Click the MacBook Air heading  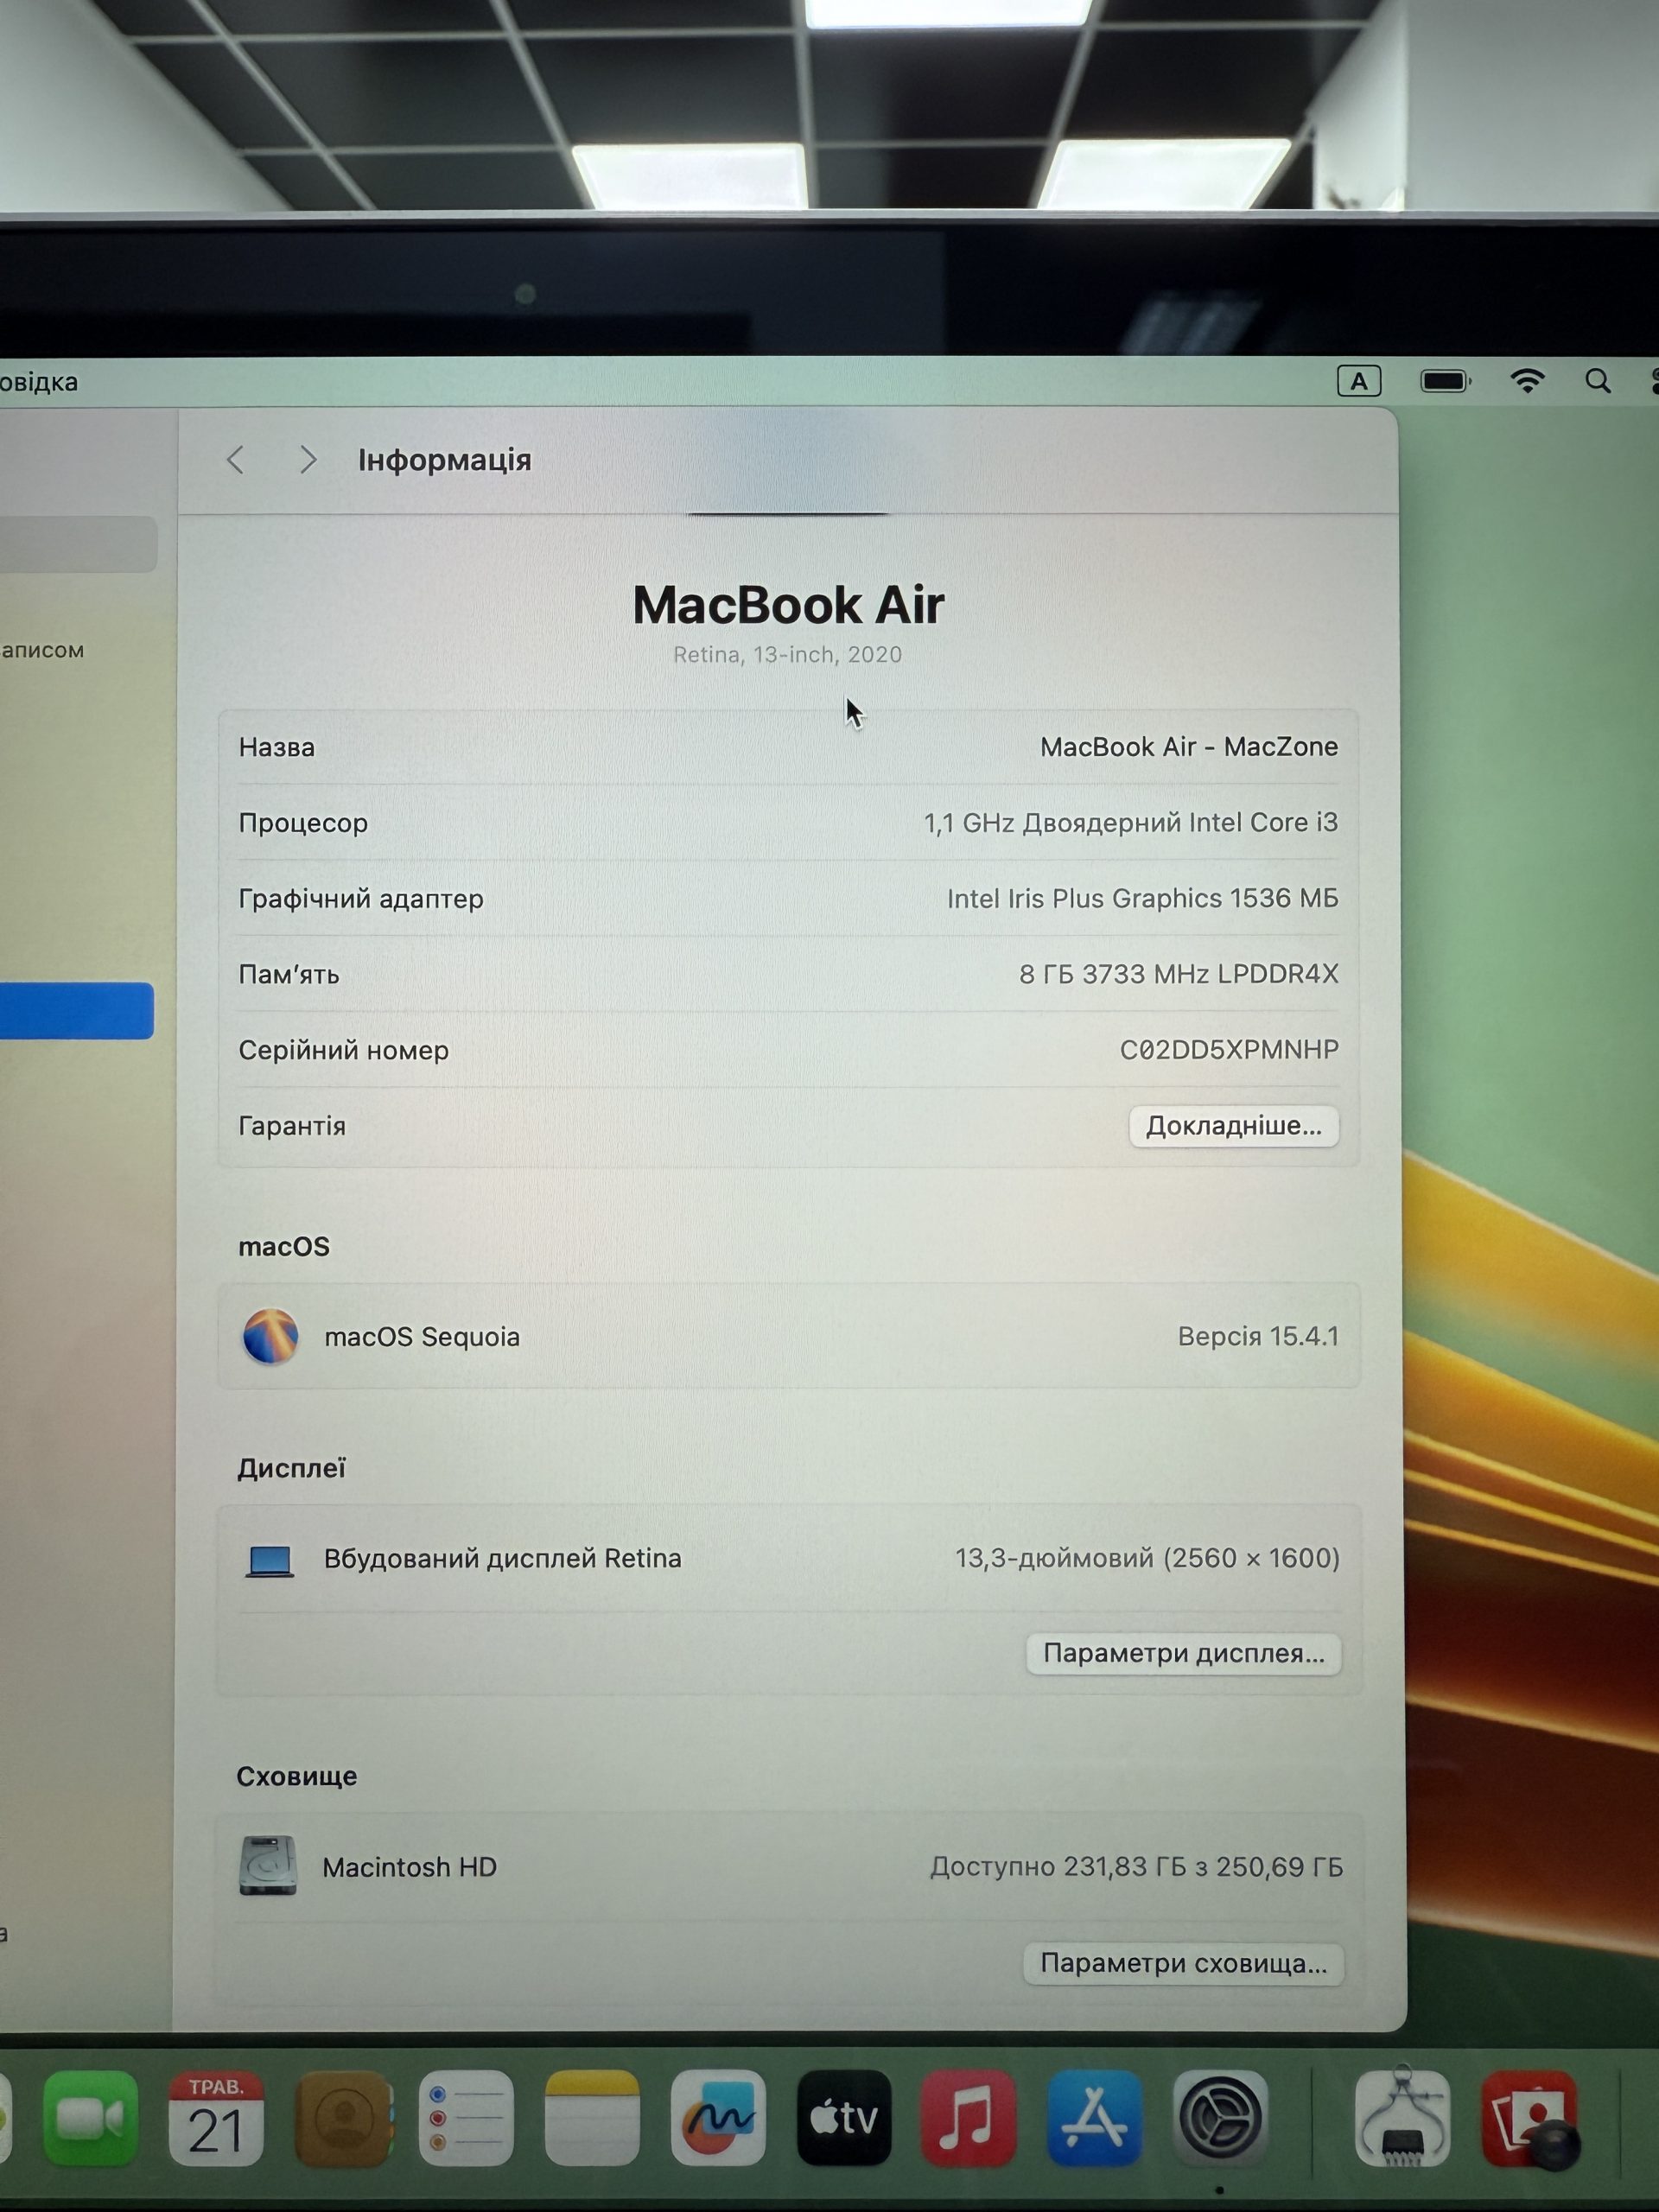tap(789, 605)
